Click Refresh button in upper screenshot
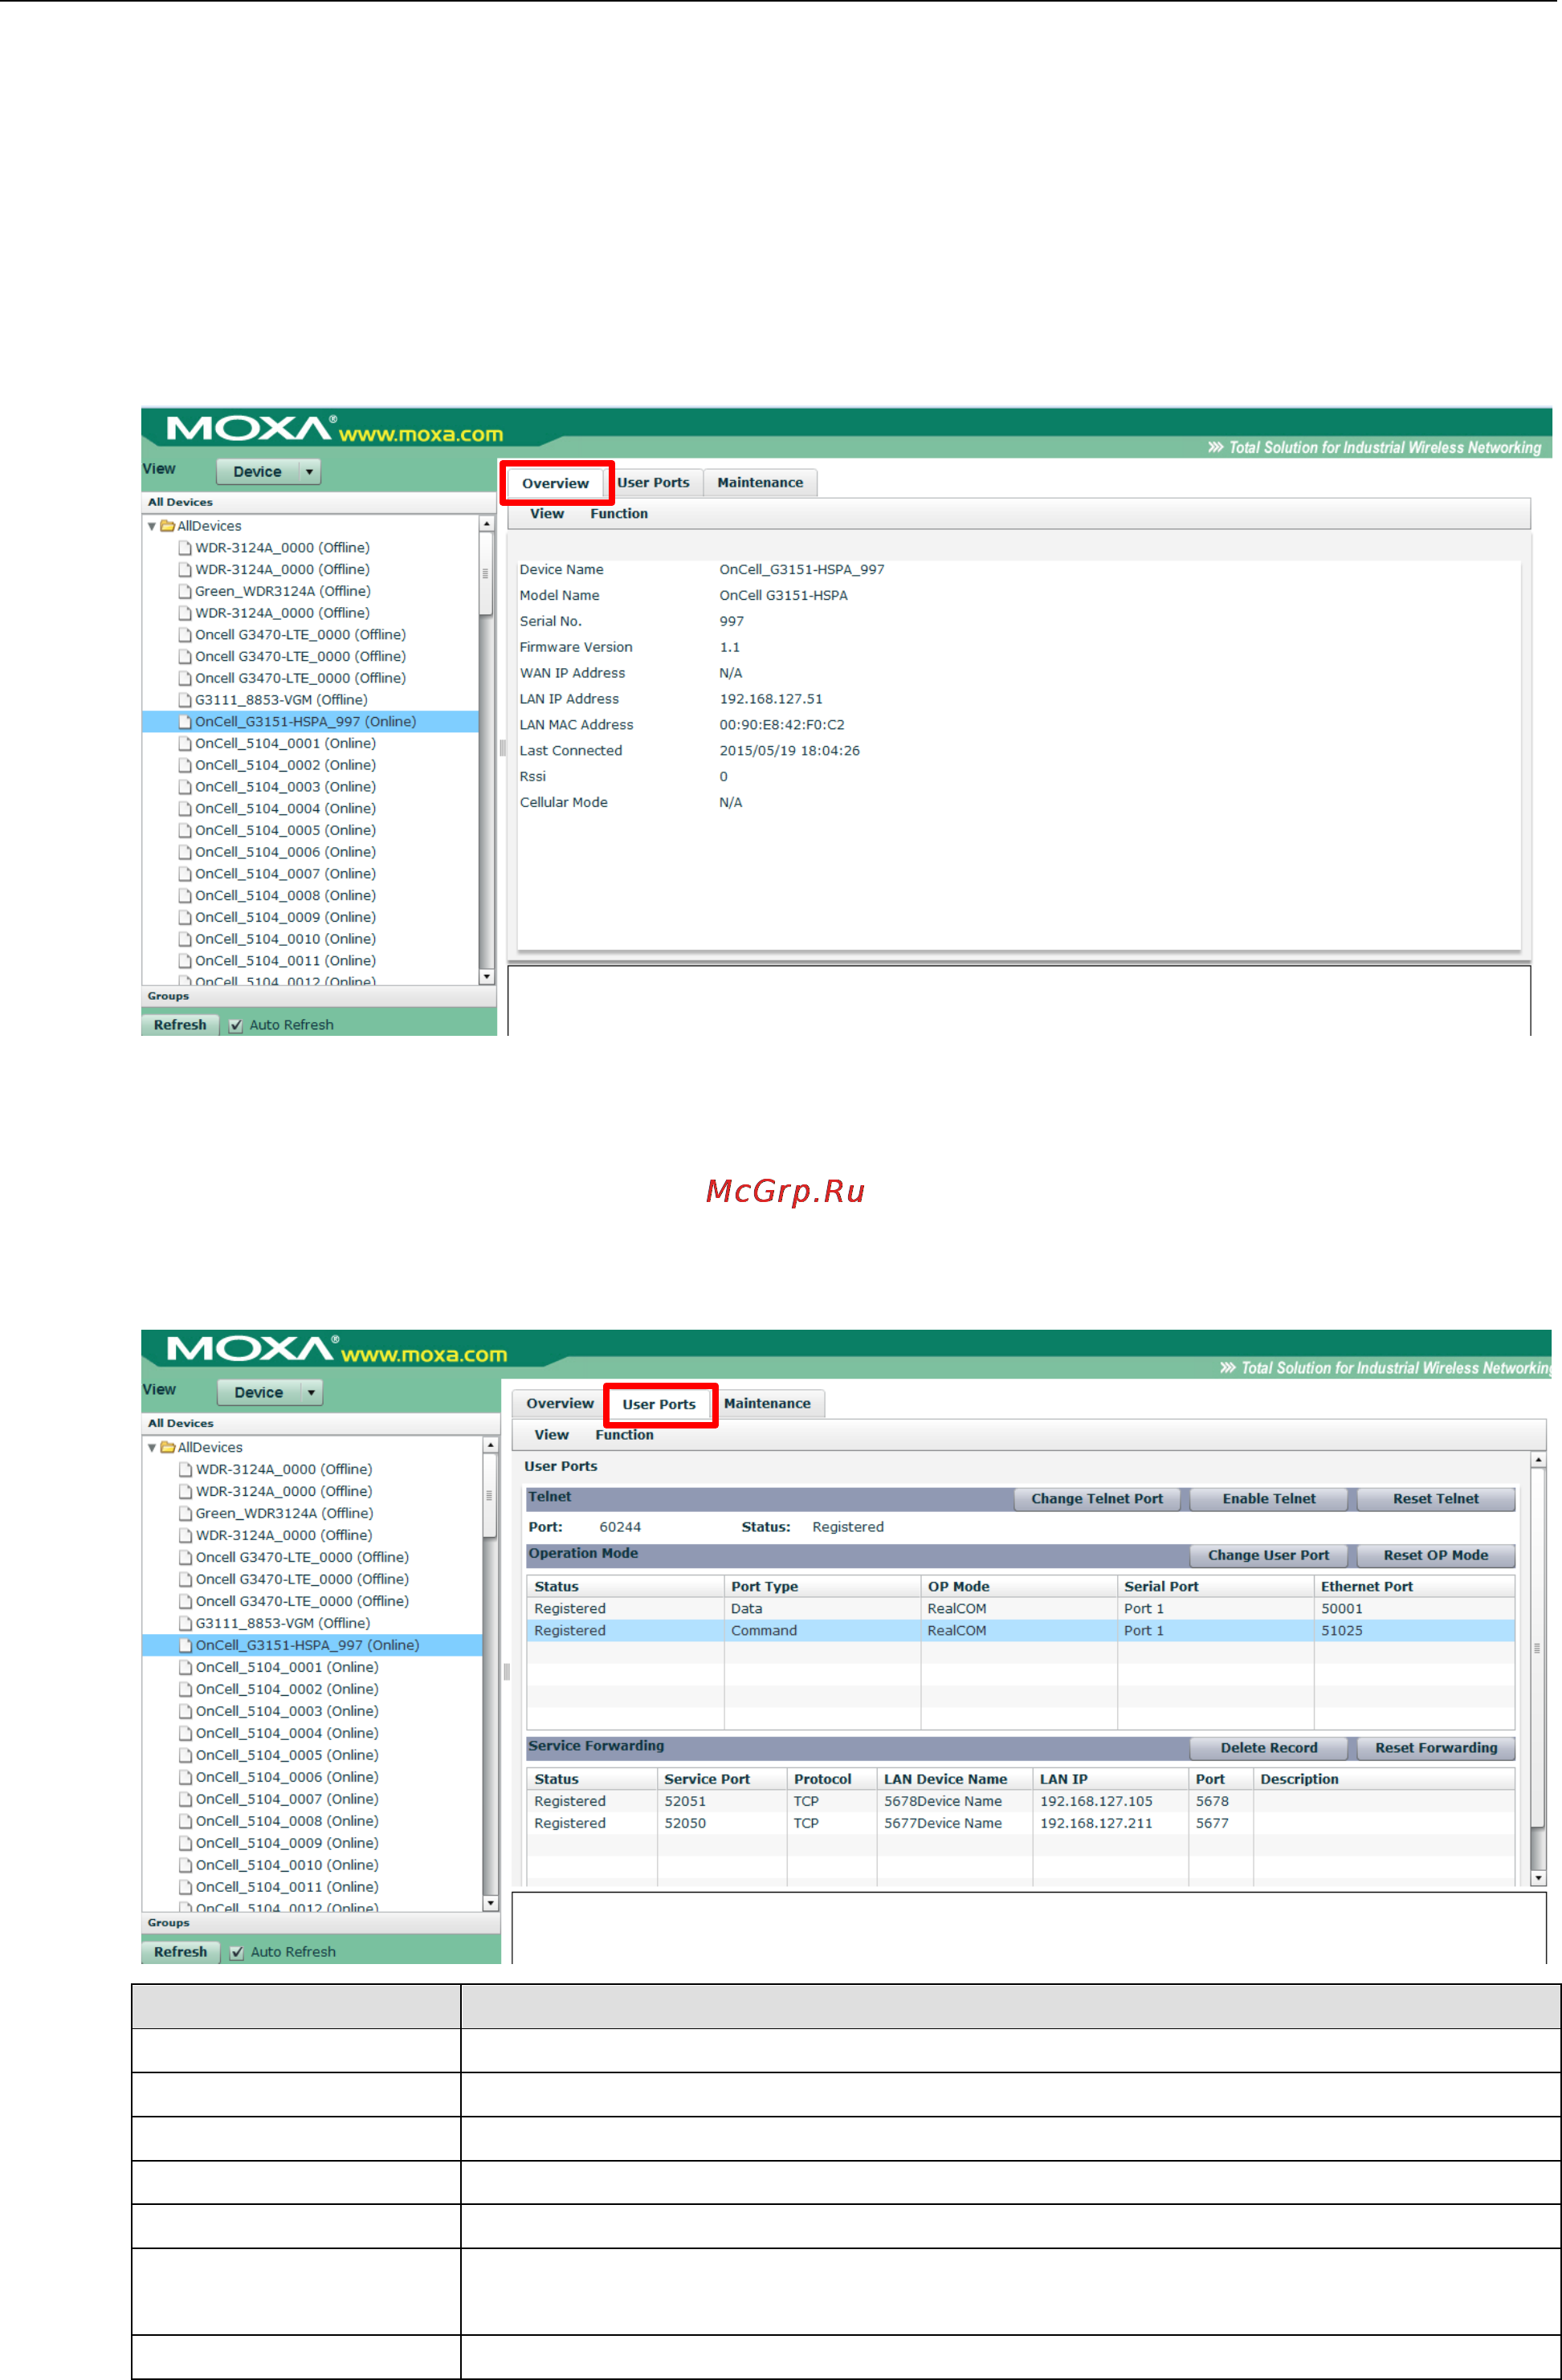Viewport: 1562px width, 2380px height. [180, 1025]
